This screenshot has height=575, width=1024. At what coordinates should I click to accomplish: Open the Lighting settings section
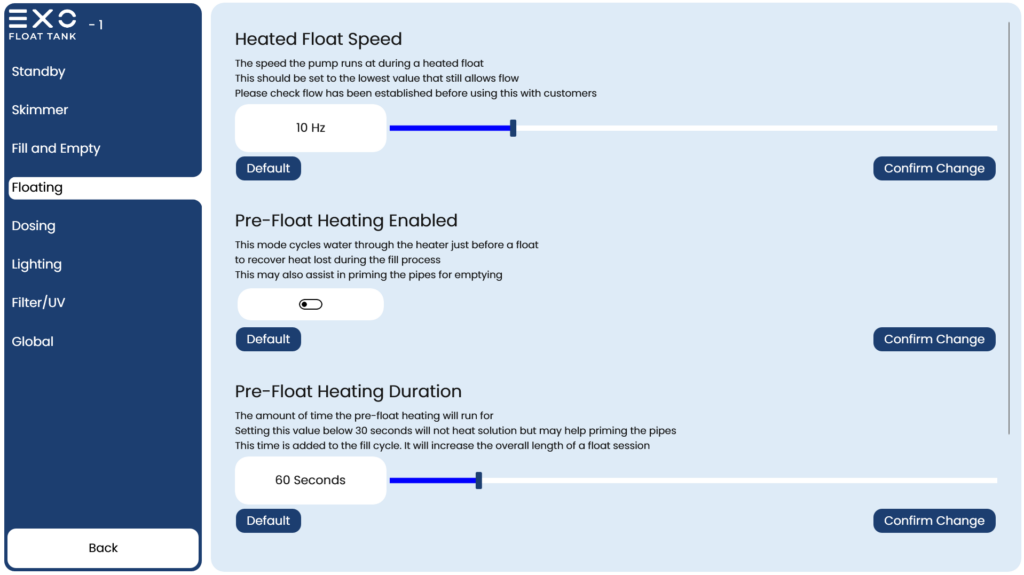[x=37, y=264]
